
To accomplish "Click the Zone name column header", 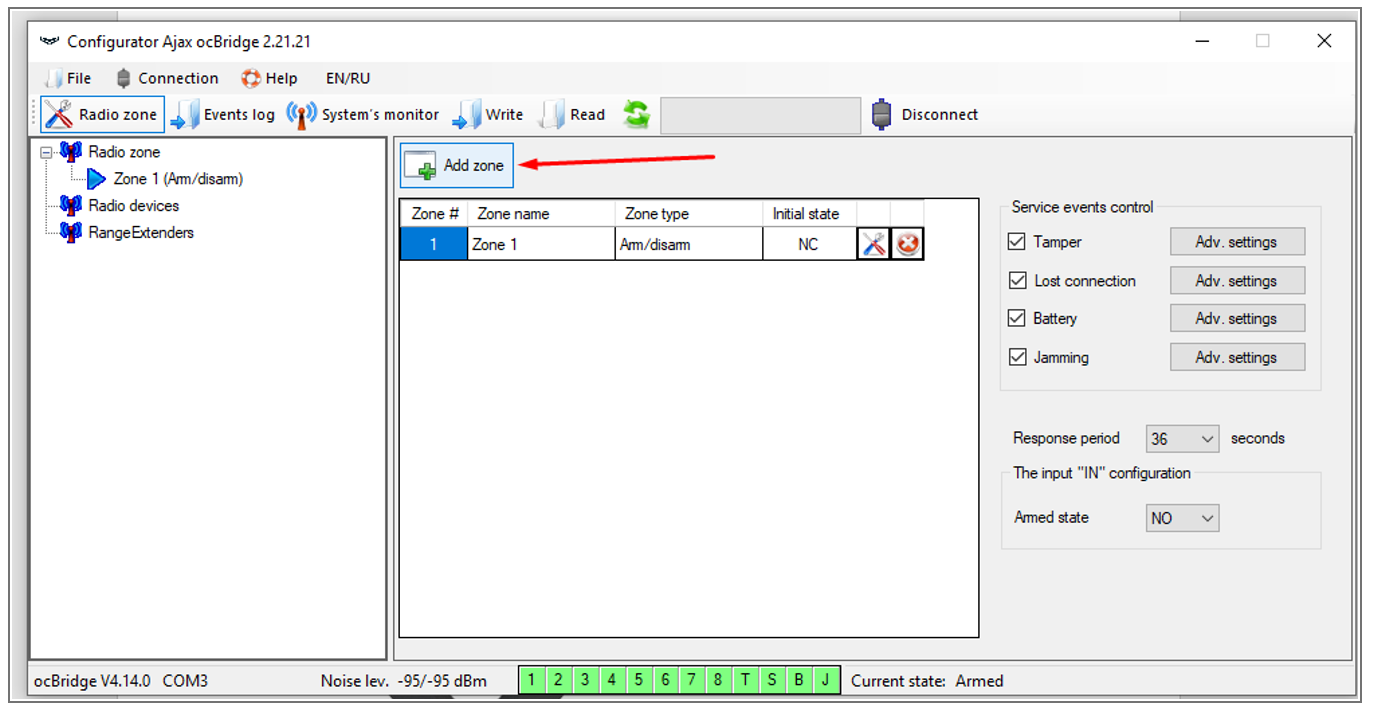I will 541,214.
